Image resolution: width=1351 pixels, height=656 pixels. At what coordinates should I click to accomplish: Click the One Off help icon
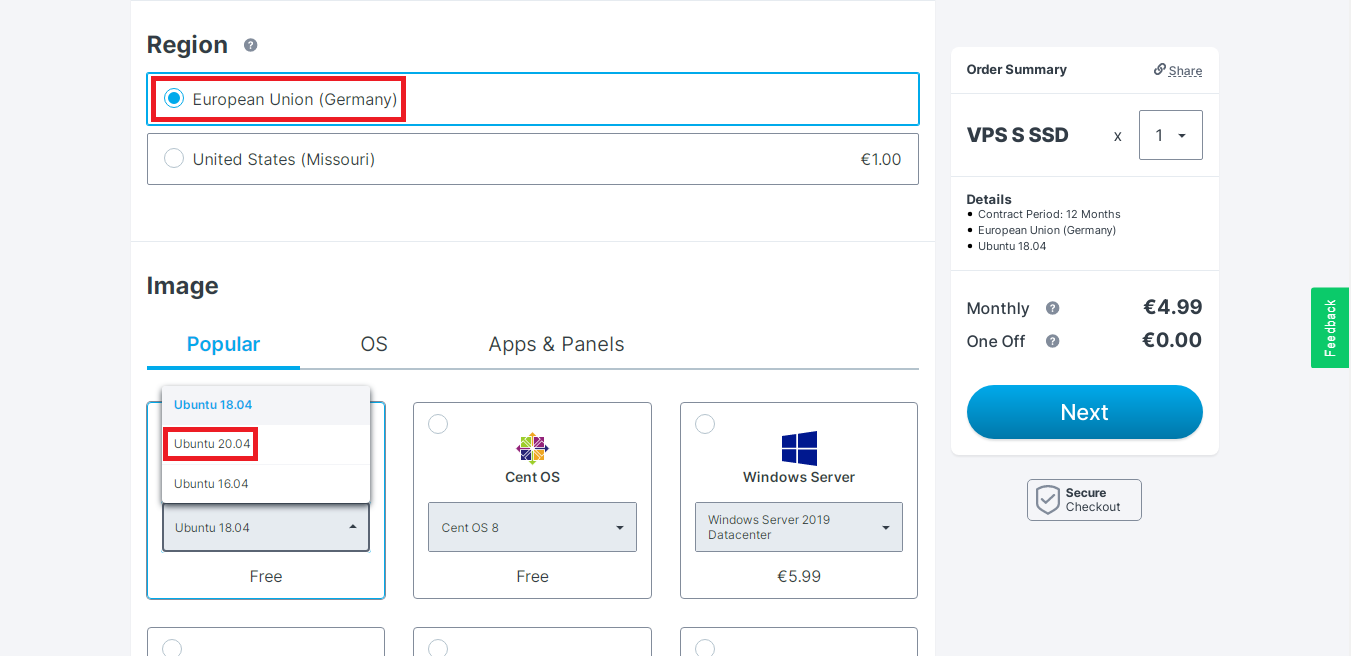[1052, 341]
